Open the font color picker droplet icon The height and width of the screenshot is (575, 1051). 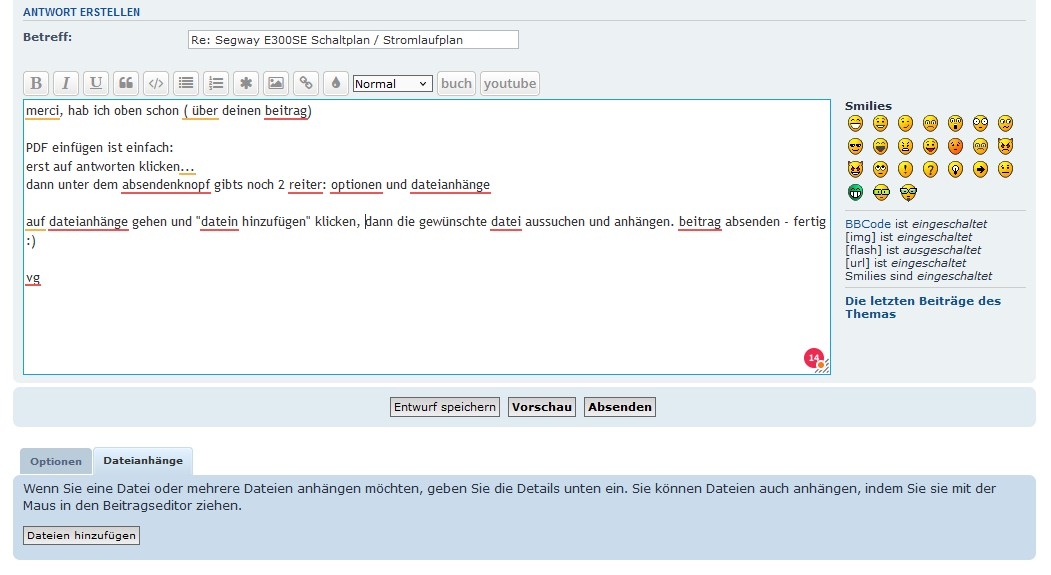tap(336, 83)
